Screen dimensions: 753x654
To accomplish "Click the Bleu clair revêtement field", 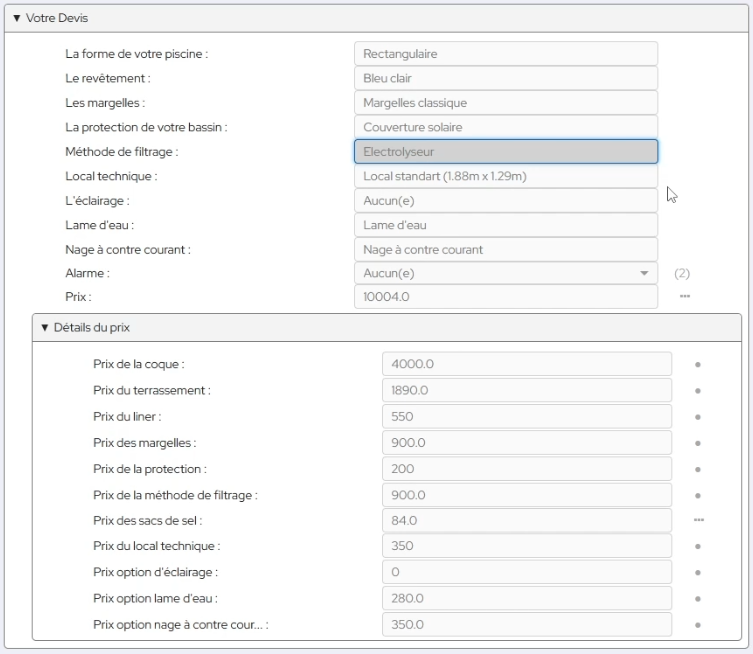I will pyautogui.click(x=506, y=78).
